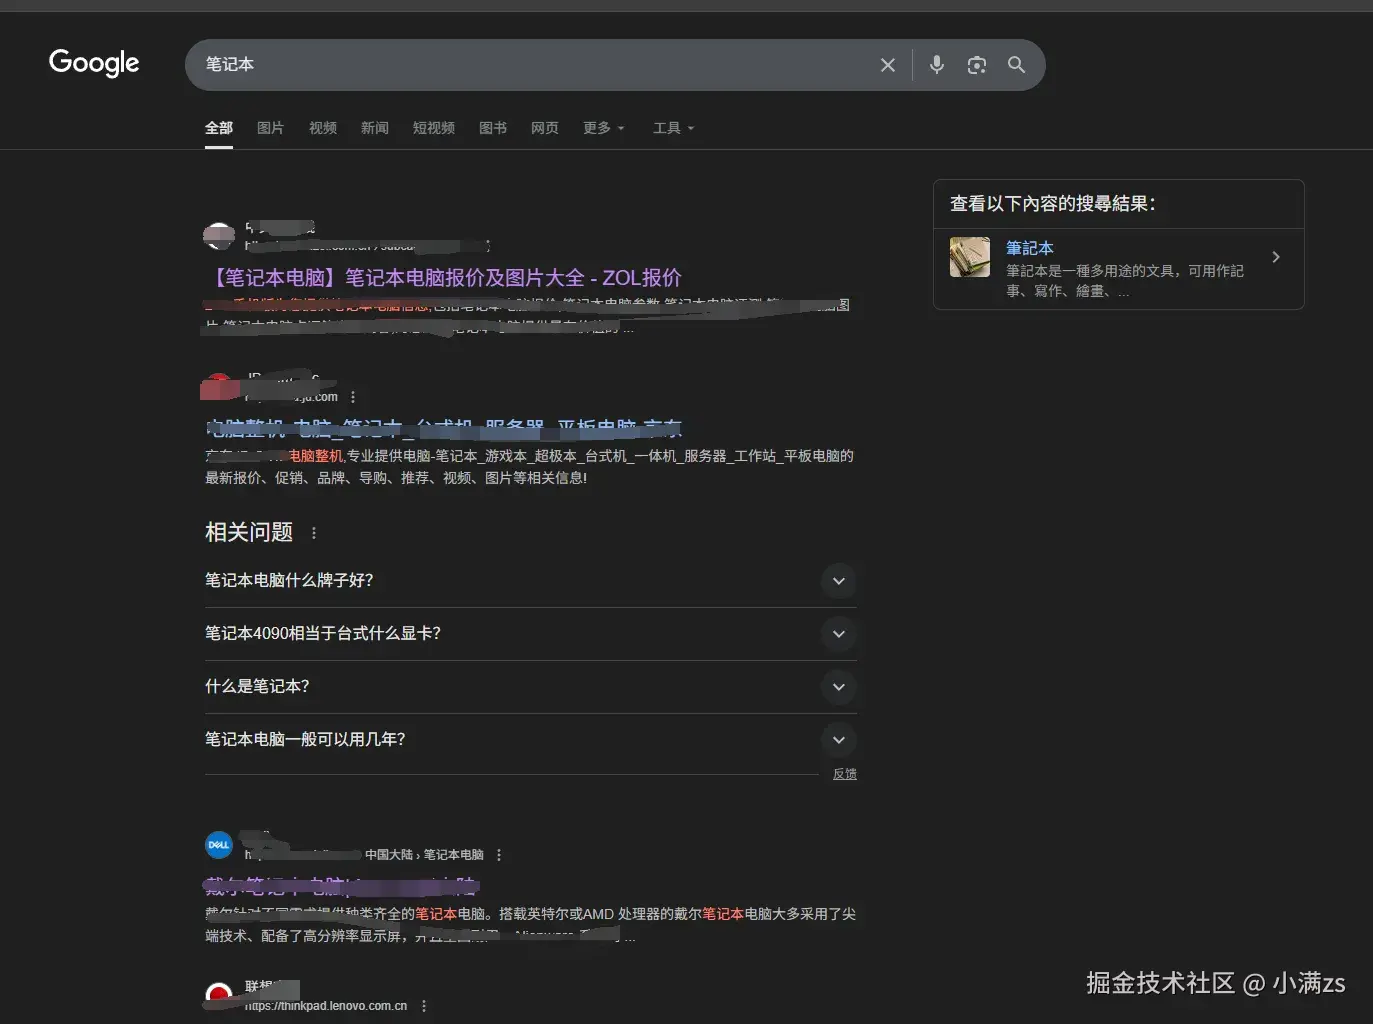Viewport: 1373px width, 1024px height.
Task: Start voice search with the microphone icon
Action: (936, 64)
